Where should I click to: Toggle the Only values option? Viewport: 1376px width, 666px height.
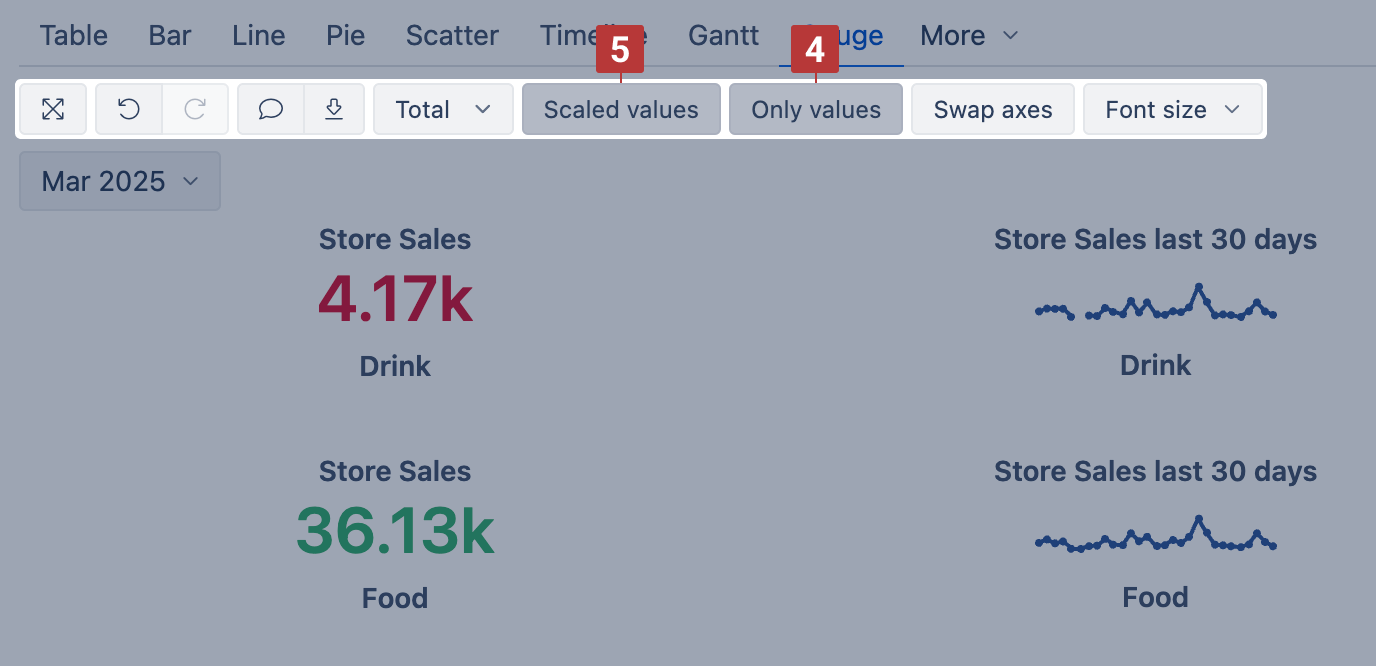point(816,109)
